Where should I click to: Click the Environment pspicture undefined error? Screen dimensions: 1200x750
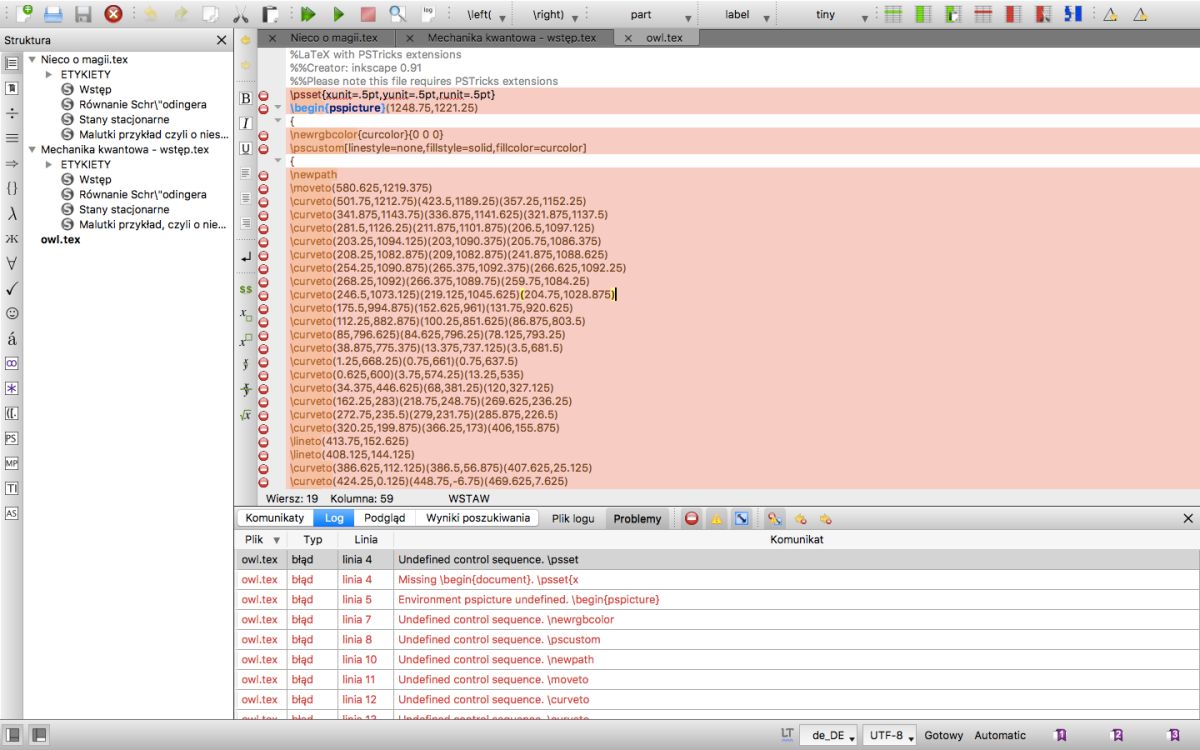[717, 599]
